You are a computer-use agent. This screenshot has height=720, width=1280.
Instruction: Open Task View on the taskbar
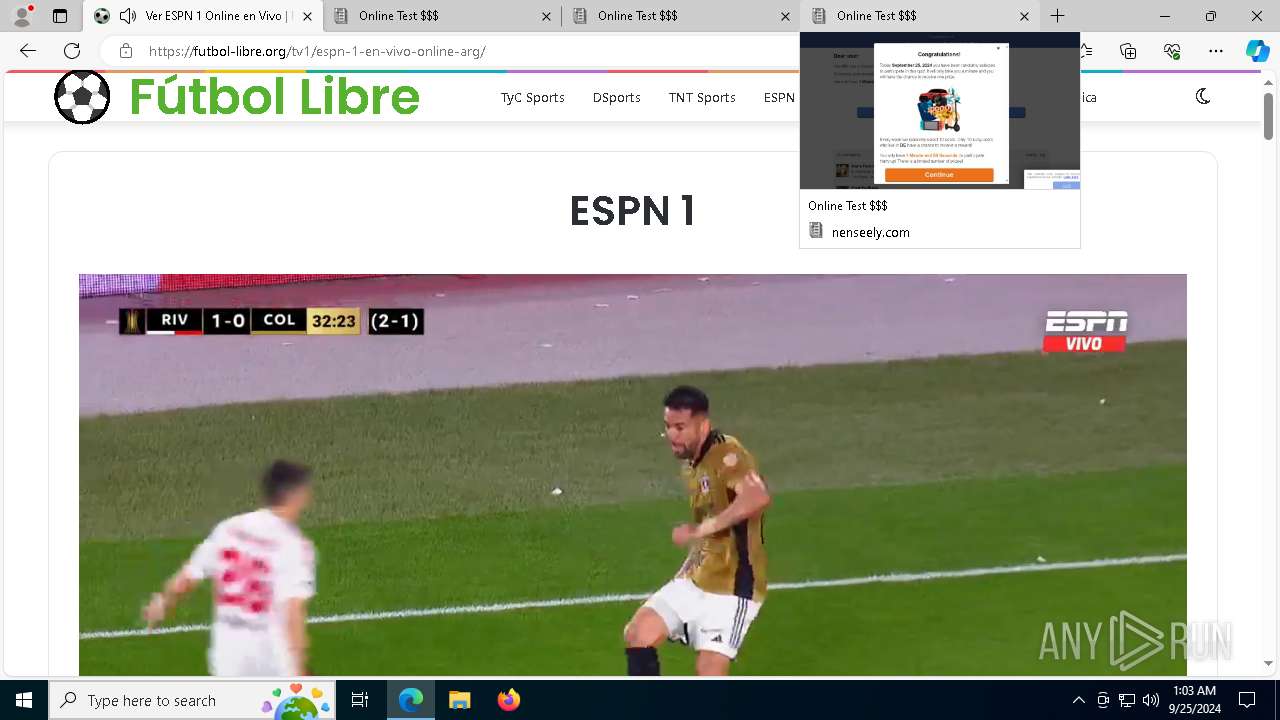(360, 700)
